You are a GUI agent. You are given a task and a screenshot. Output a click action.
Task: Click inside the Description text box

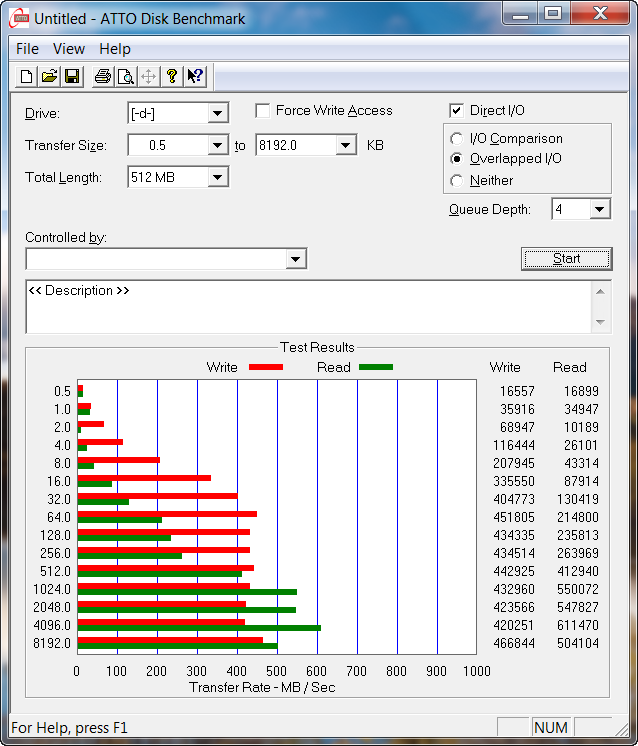click(308, 307)
